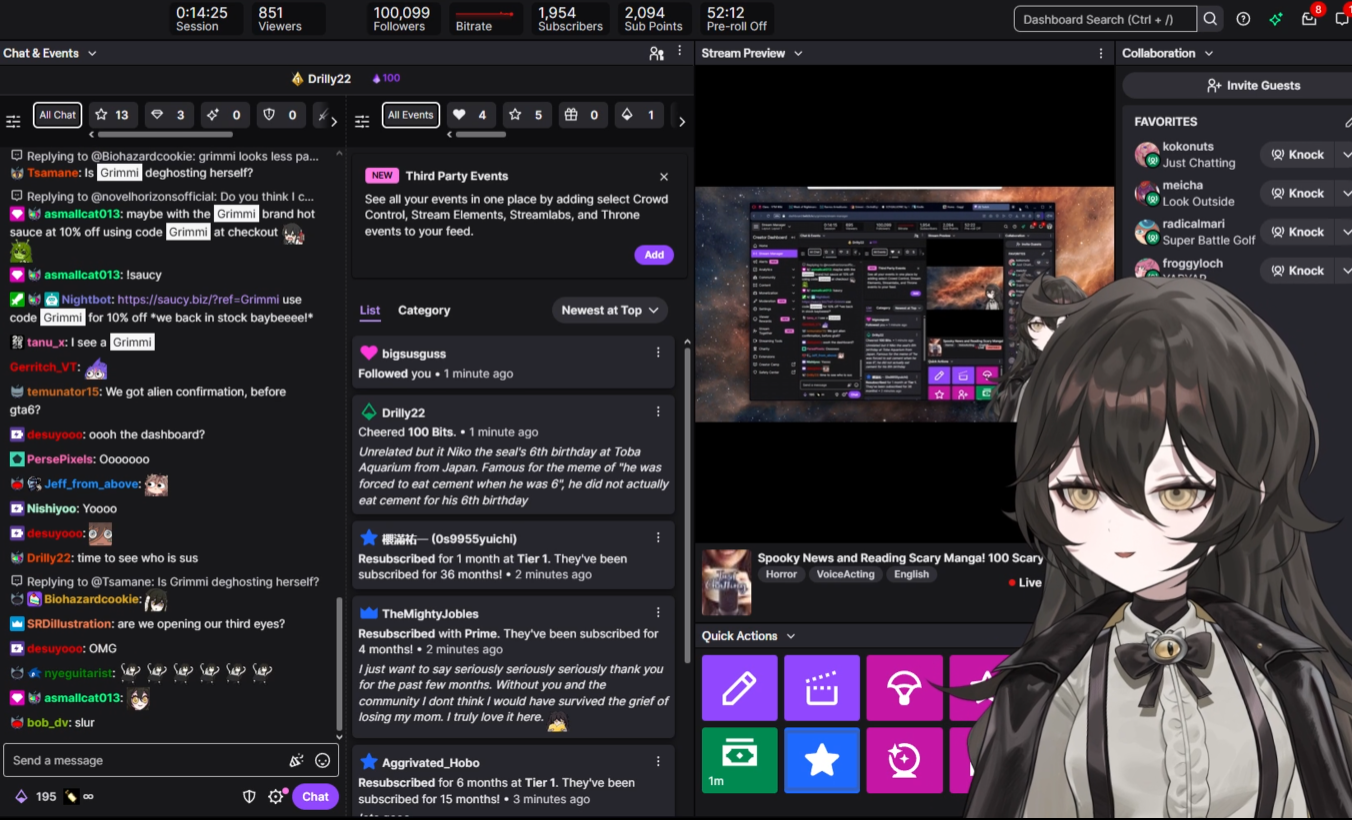Open the community people icon in Chat & Events
Image resolution: width=1352 pixels, height=820 pixels.
click(x=656, y=53)
